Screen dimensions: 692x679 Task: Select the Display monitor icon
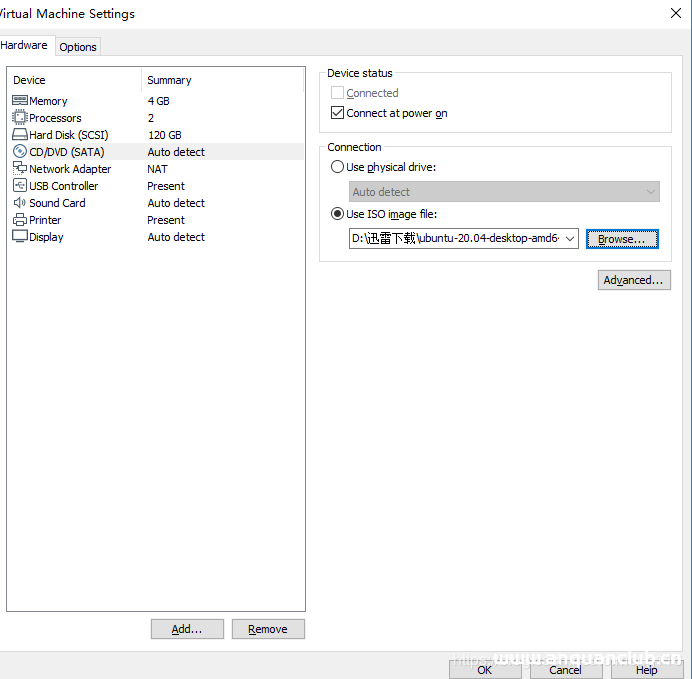point(20,237)
